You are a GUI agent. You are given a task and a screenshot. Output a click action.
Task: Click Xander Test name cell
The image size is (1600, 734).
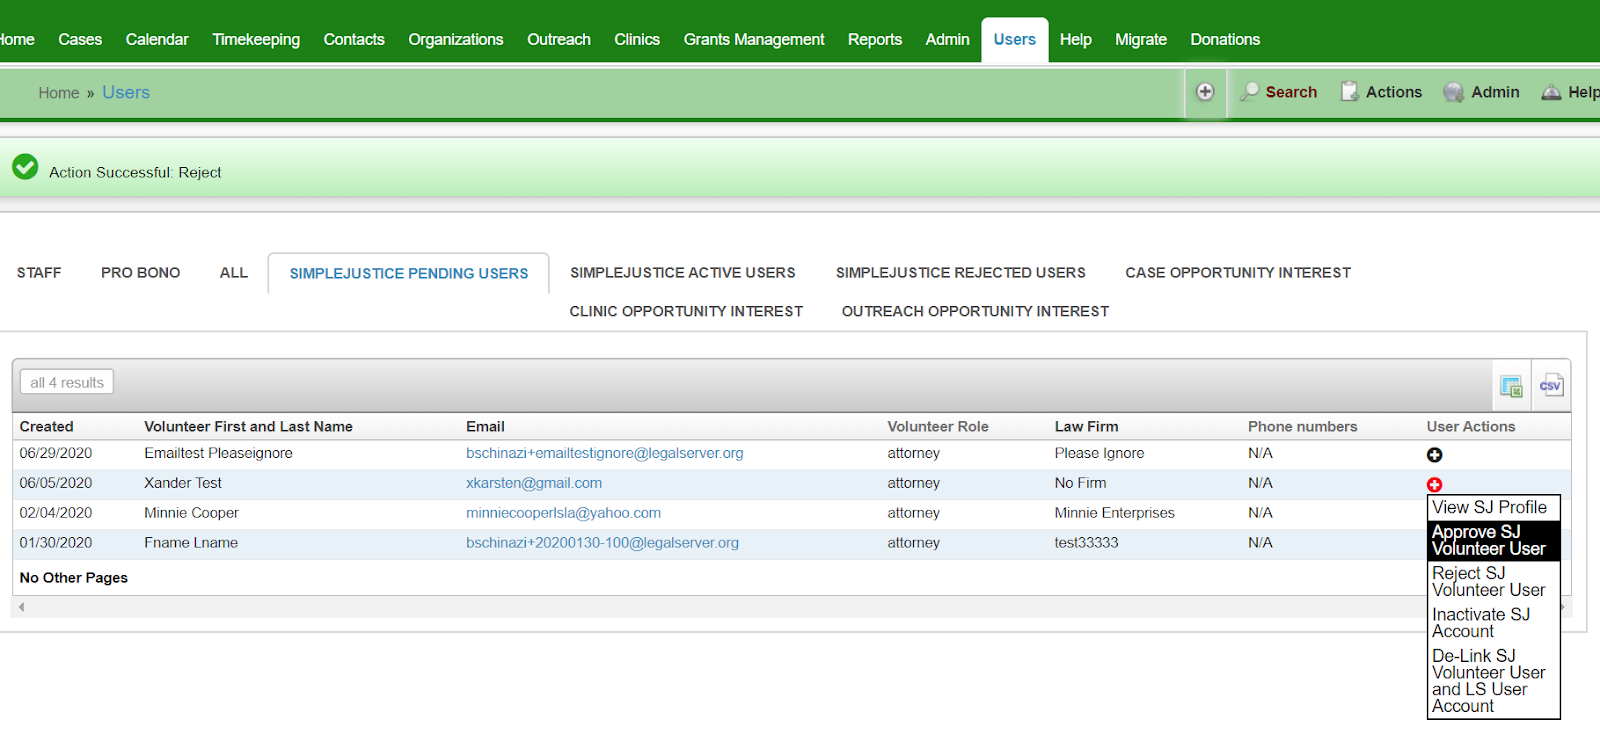coord(183,483)
